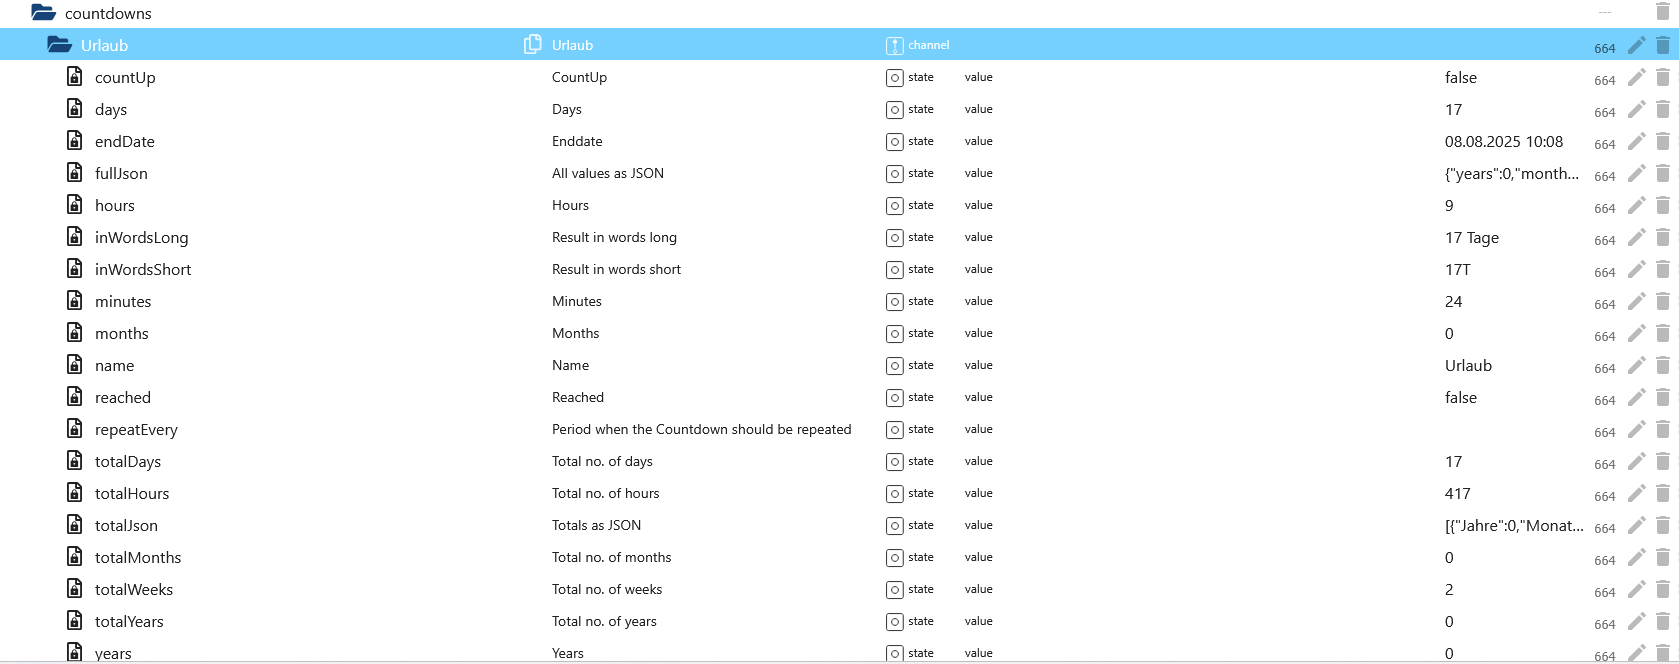
Task: Collapse the Urlaub channel folder
Action: pyautogui.click(x=59, y=45)
